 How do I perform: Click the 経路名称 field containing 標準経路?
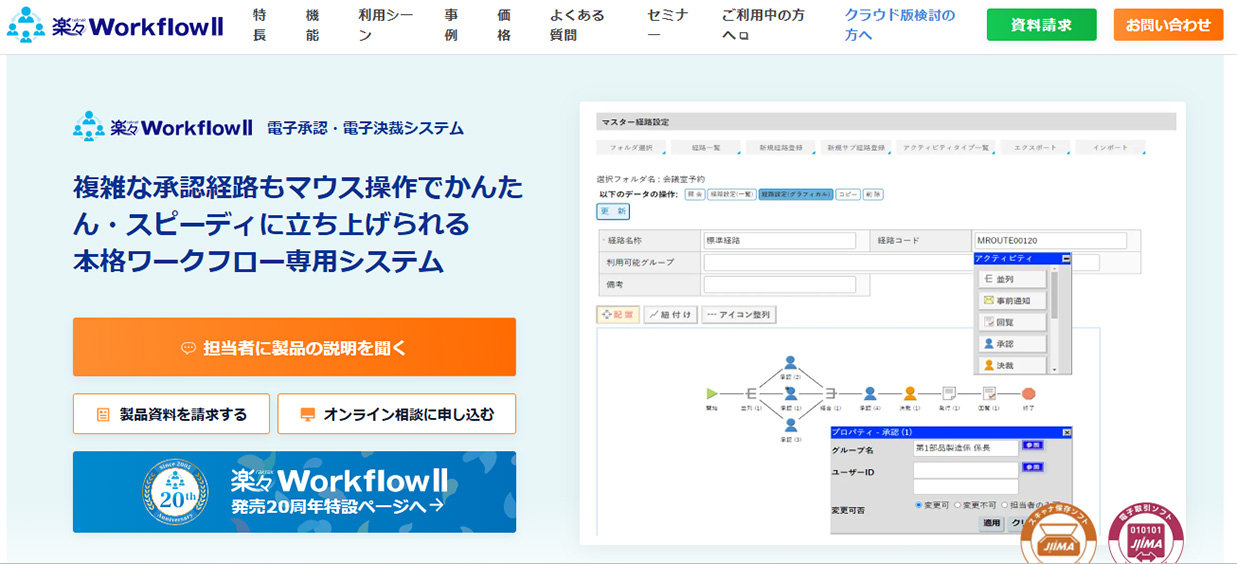pyautogui.click(x=780, y=241)
